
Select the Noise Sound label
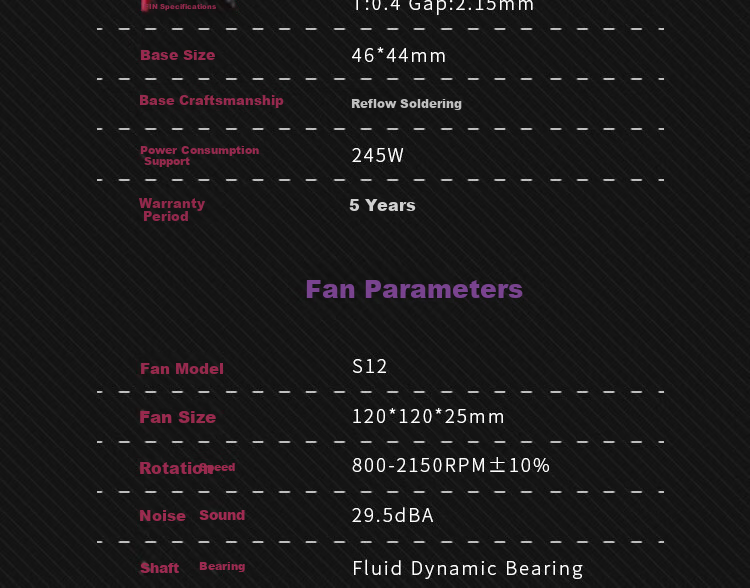click(192, 515)
